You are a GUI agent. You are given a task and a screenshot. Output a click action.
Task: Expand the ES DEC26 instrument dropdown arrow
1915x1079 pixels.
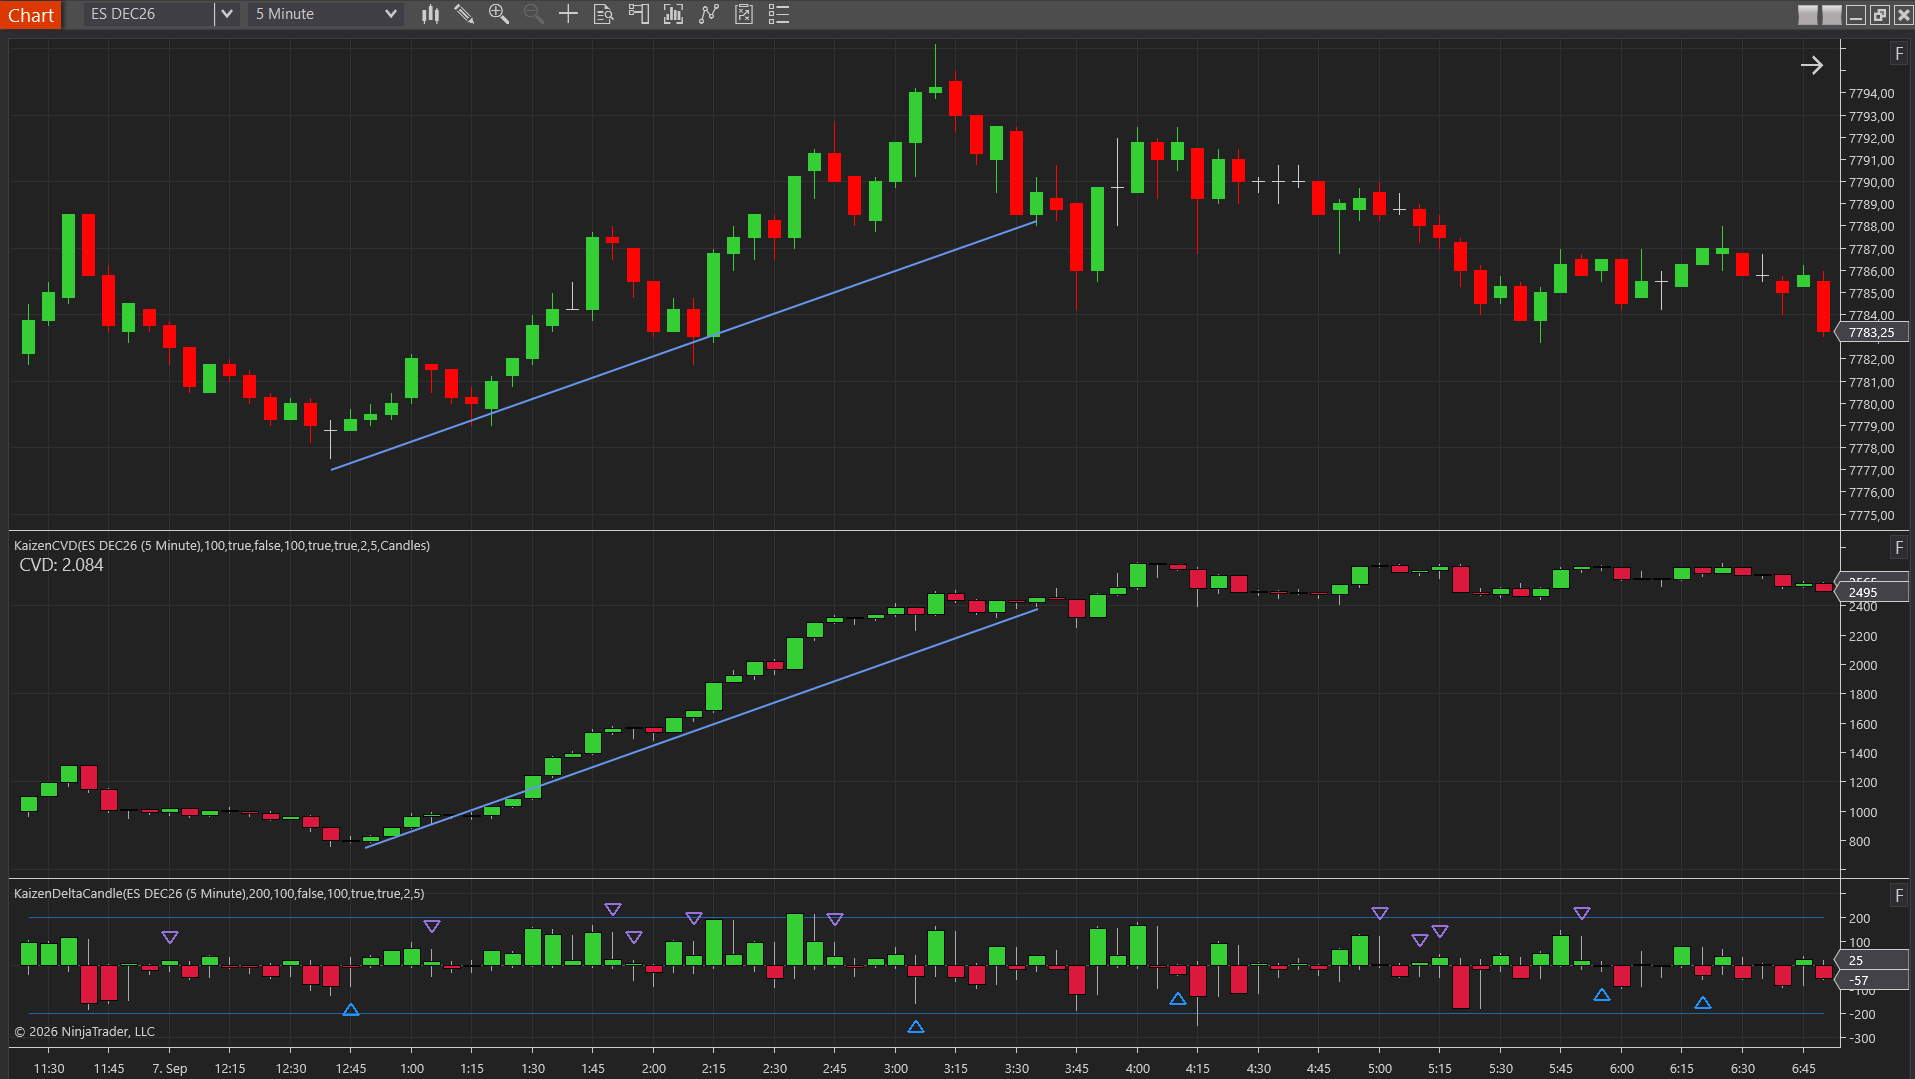point(227,14)
